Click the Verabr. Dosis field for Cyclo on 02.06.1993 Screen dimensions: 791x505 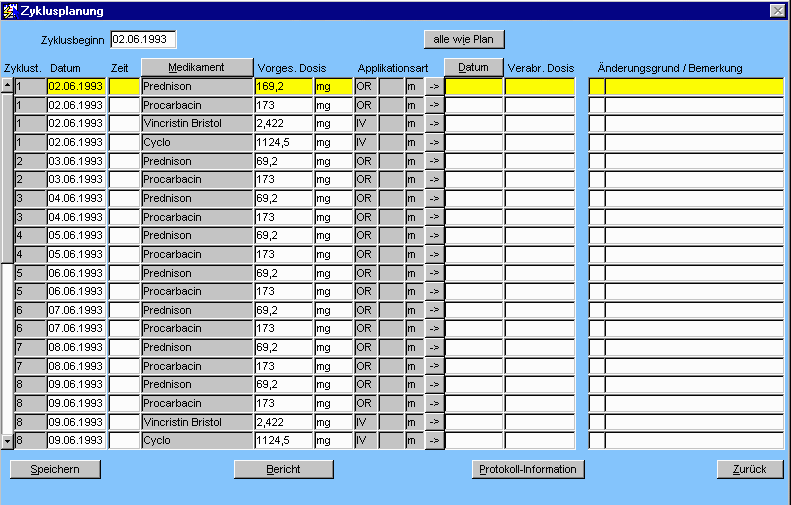(539, 143)
